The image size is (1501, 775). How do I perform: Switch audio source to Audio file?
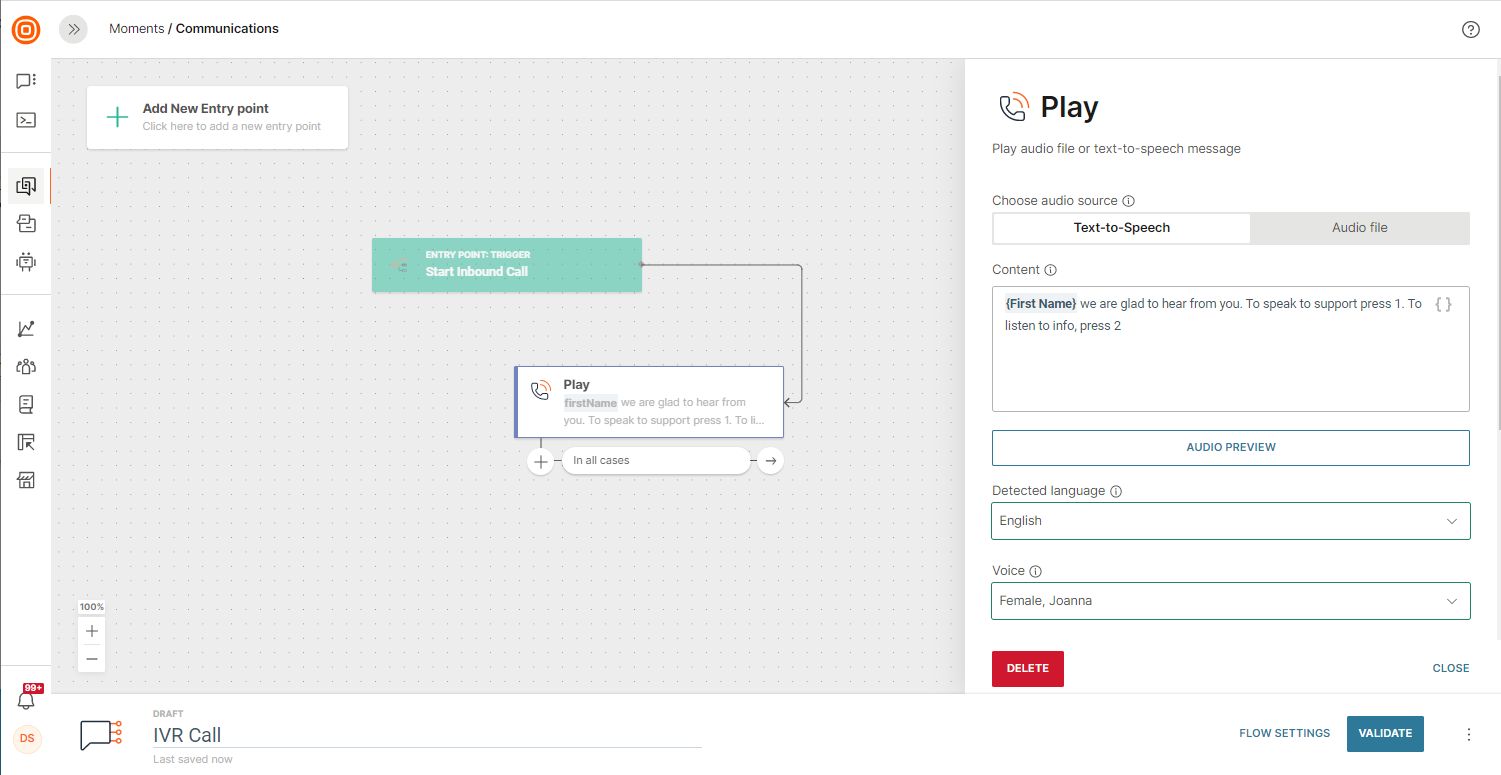point(1359,228)
